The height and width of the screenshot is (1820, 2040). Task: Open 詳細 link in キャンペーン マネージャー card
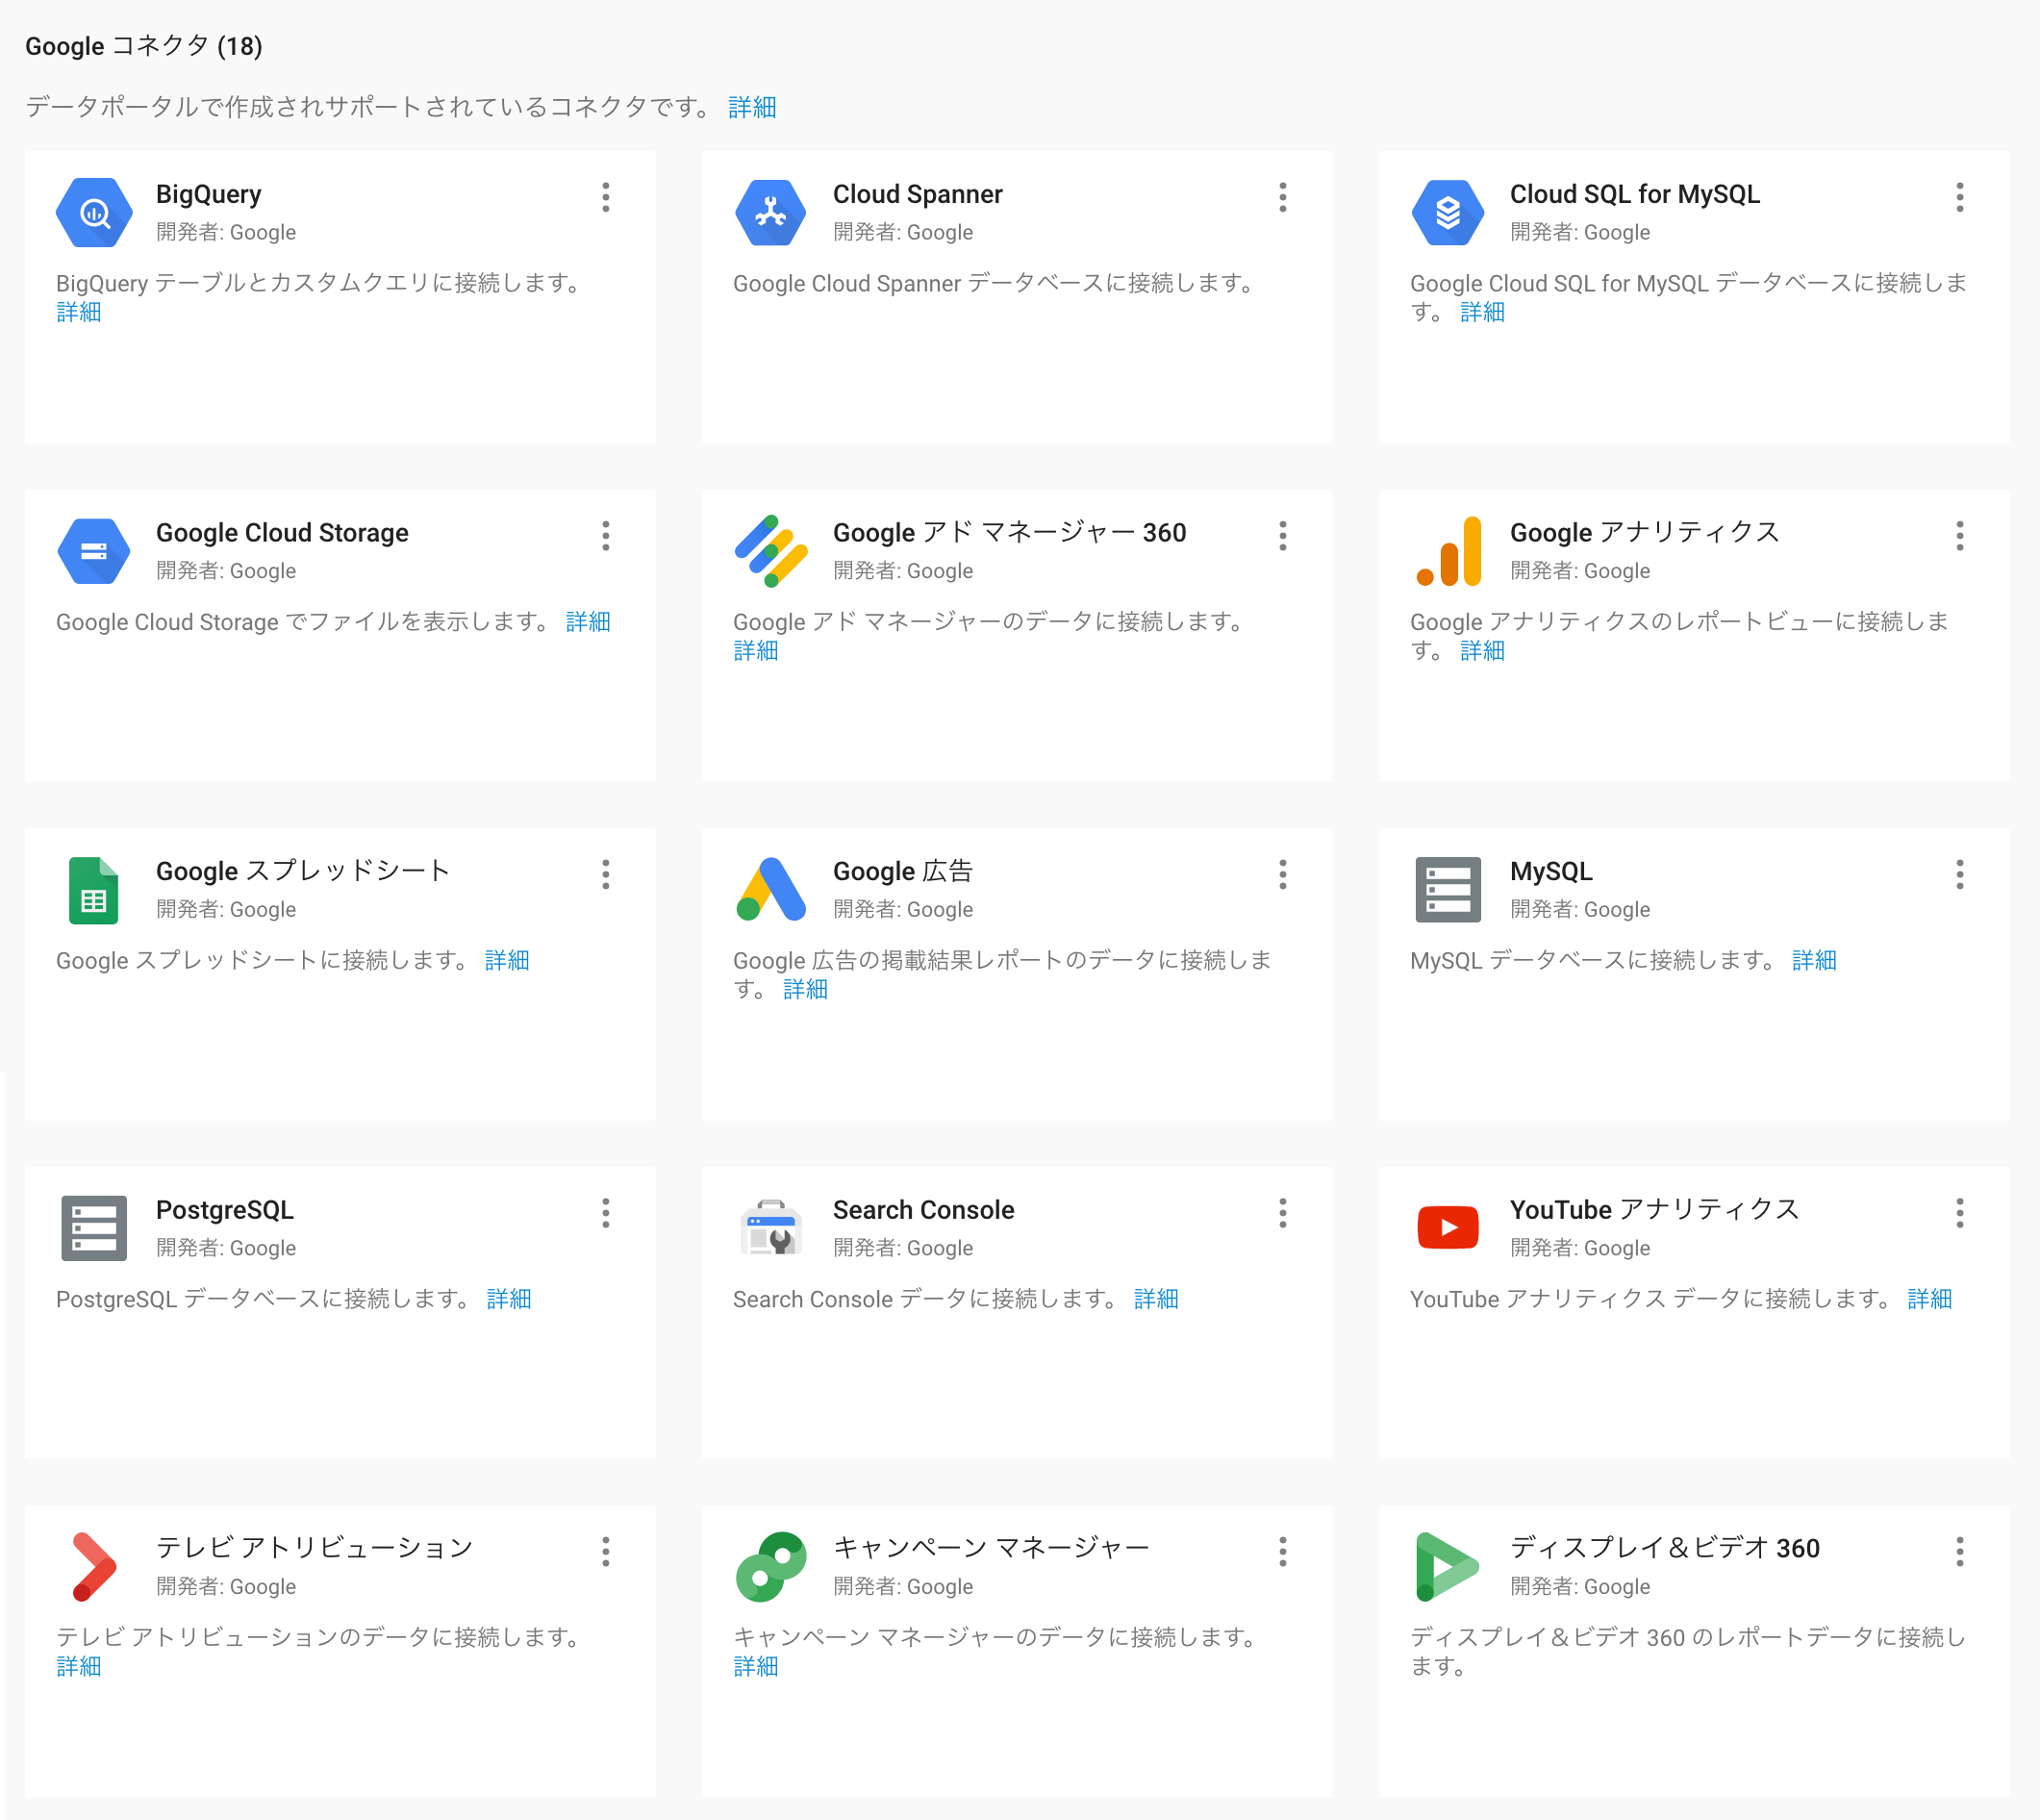click(755, 1666)
